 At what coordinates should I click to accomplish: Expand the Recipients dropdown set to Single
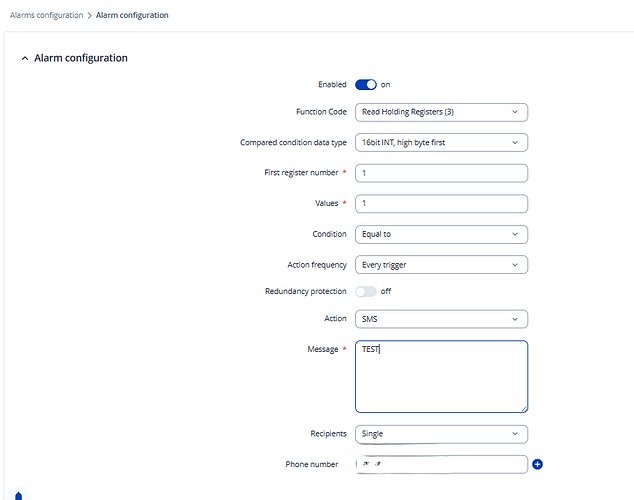(x=441, y=434)
